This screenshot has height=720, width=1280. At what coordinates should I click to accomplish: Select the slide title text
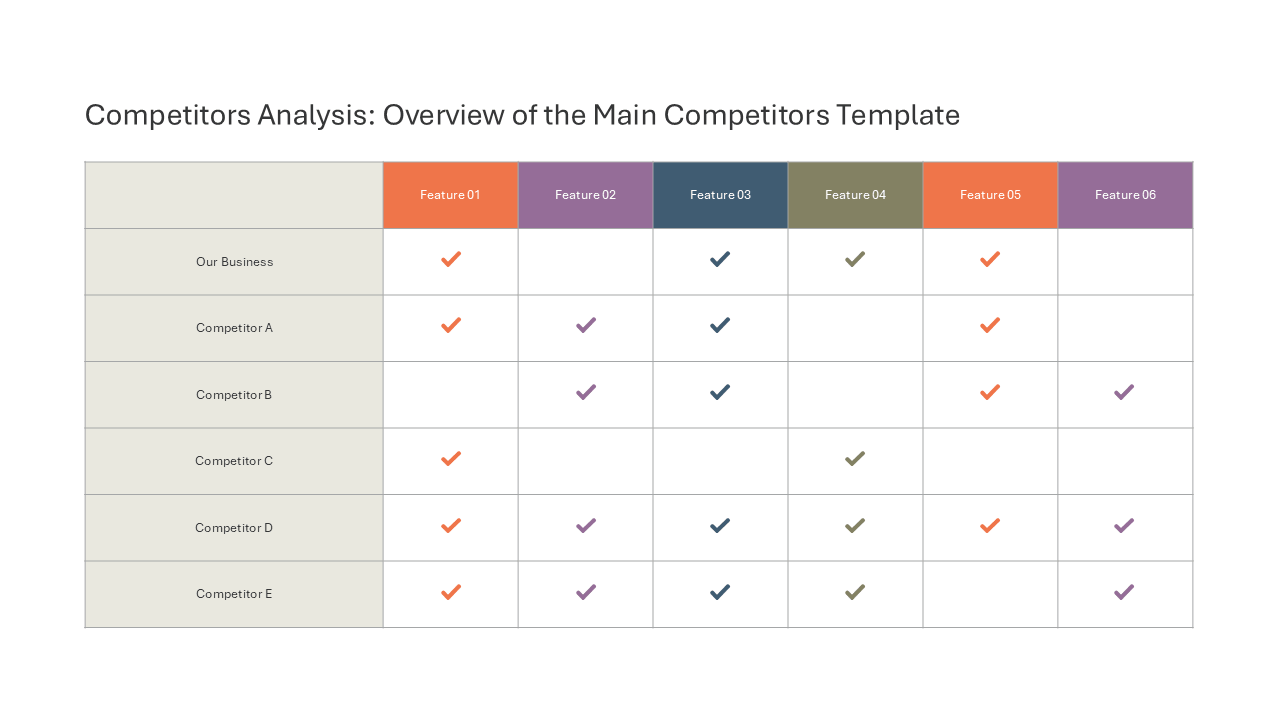pos(522,115)
